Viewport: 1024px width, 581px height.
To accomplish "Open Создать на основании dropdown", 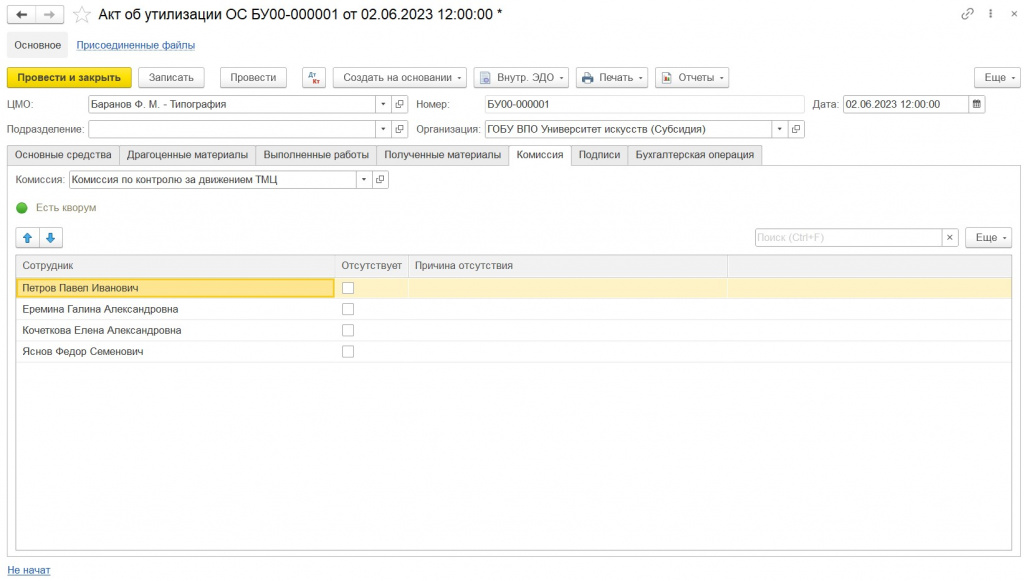I will [x=400, y=78].
